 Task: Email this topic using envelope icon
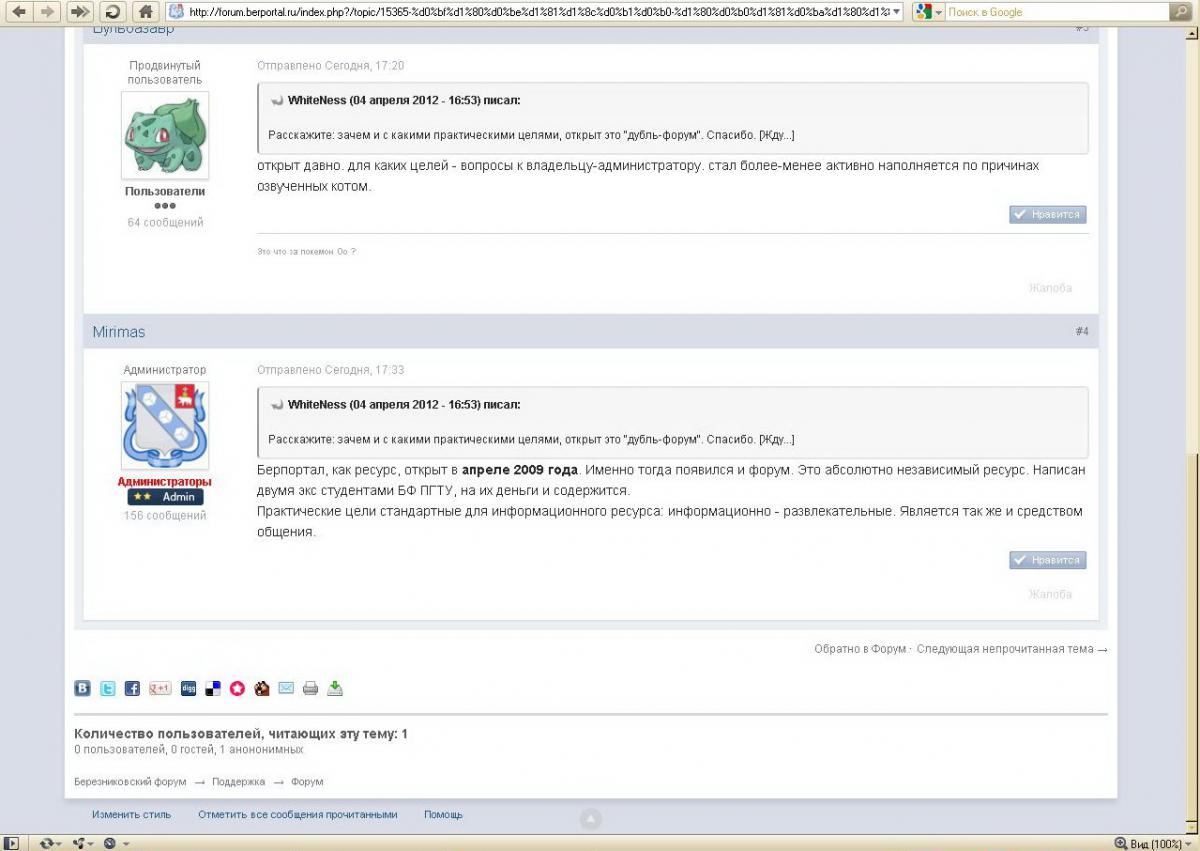tap(286, 689)
